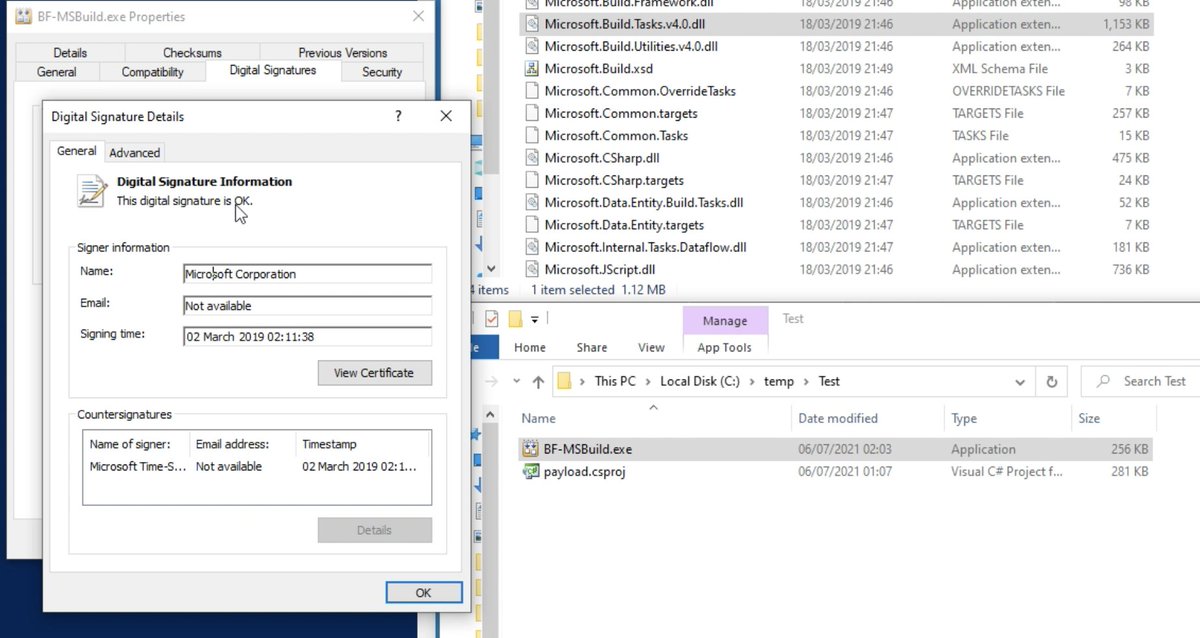Click the Manage contextual tab header
This screenshot has width=1200, height=638.
click(725, 320)
